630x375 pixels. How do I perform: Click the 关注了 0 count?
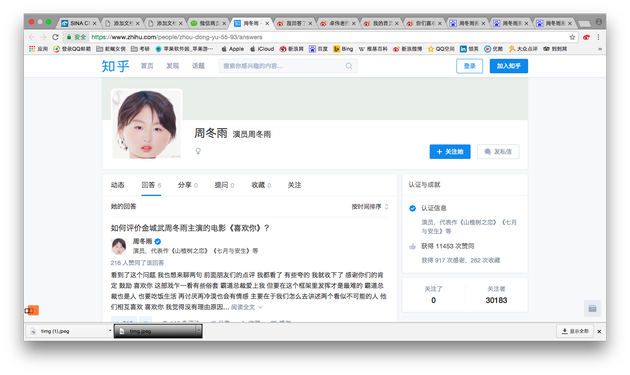click(x=434, y=295)
